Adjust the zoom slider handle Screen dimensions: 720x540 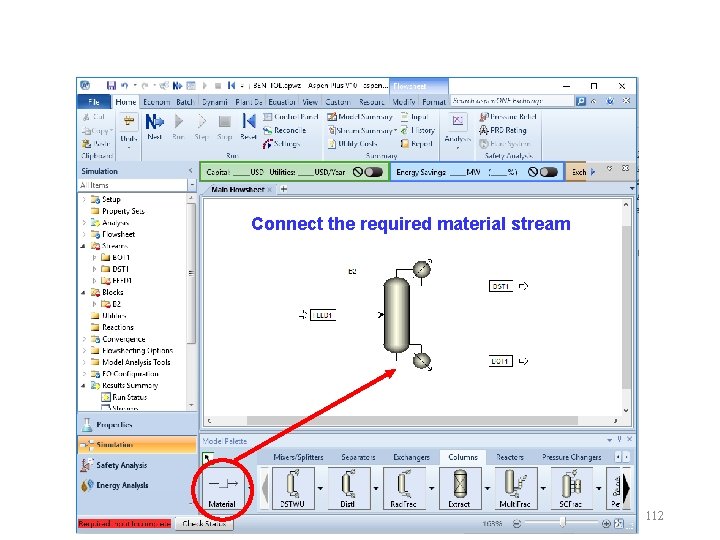coord(563,523)
